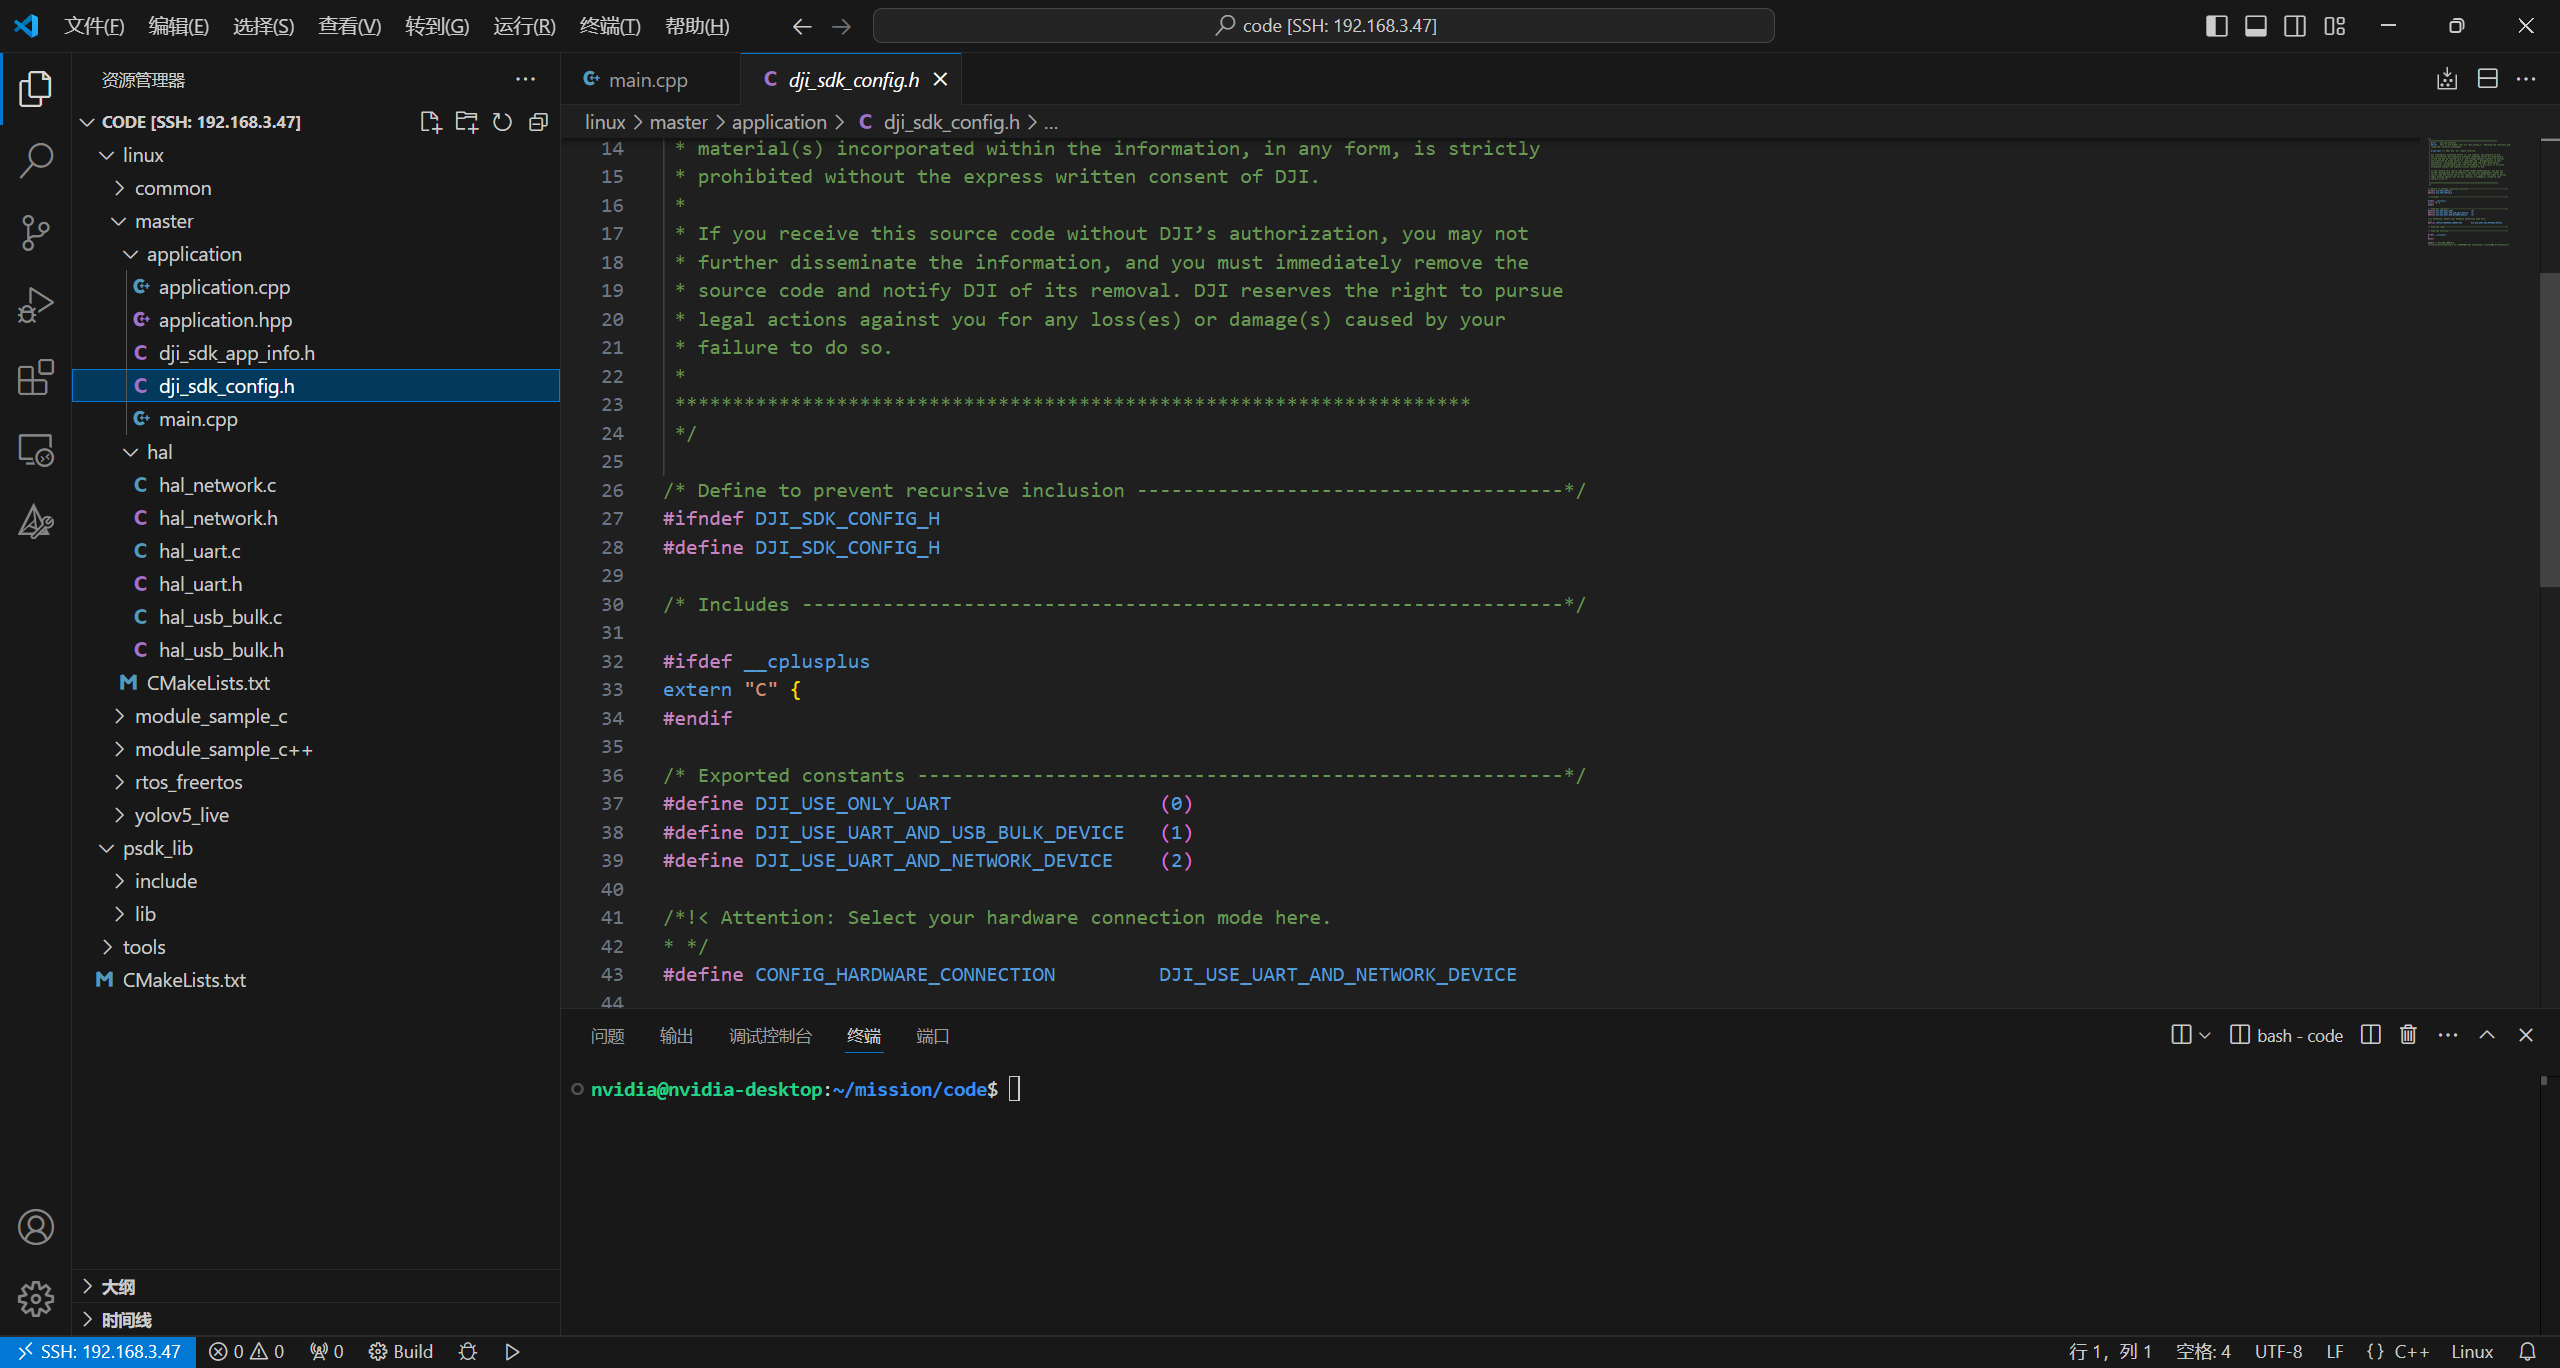Maximize the terminal panel size

pyautogui.click(x=2487, y=1035)
